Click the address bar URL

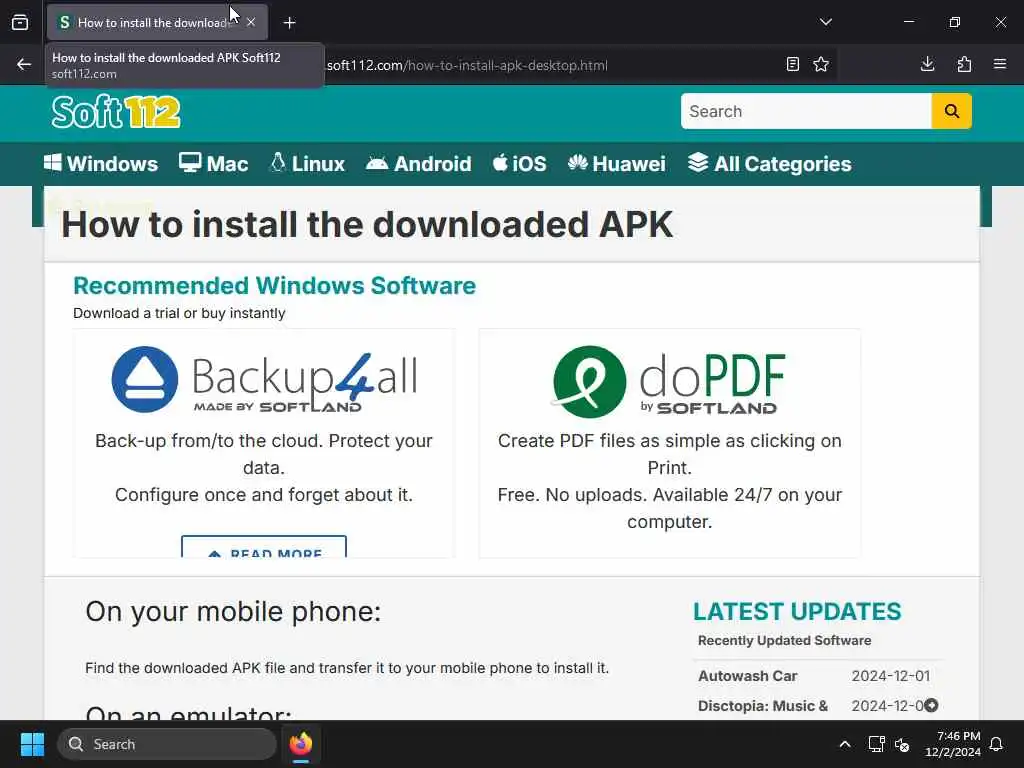(x=467, y=65)
